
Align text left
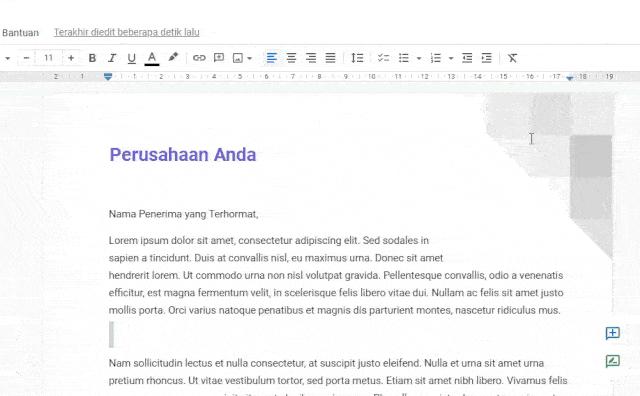coord(271,58)
